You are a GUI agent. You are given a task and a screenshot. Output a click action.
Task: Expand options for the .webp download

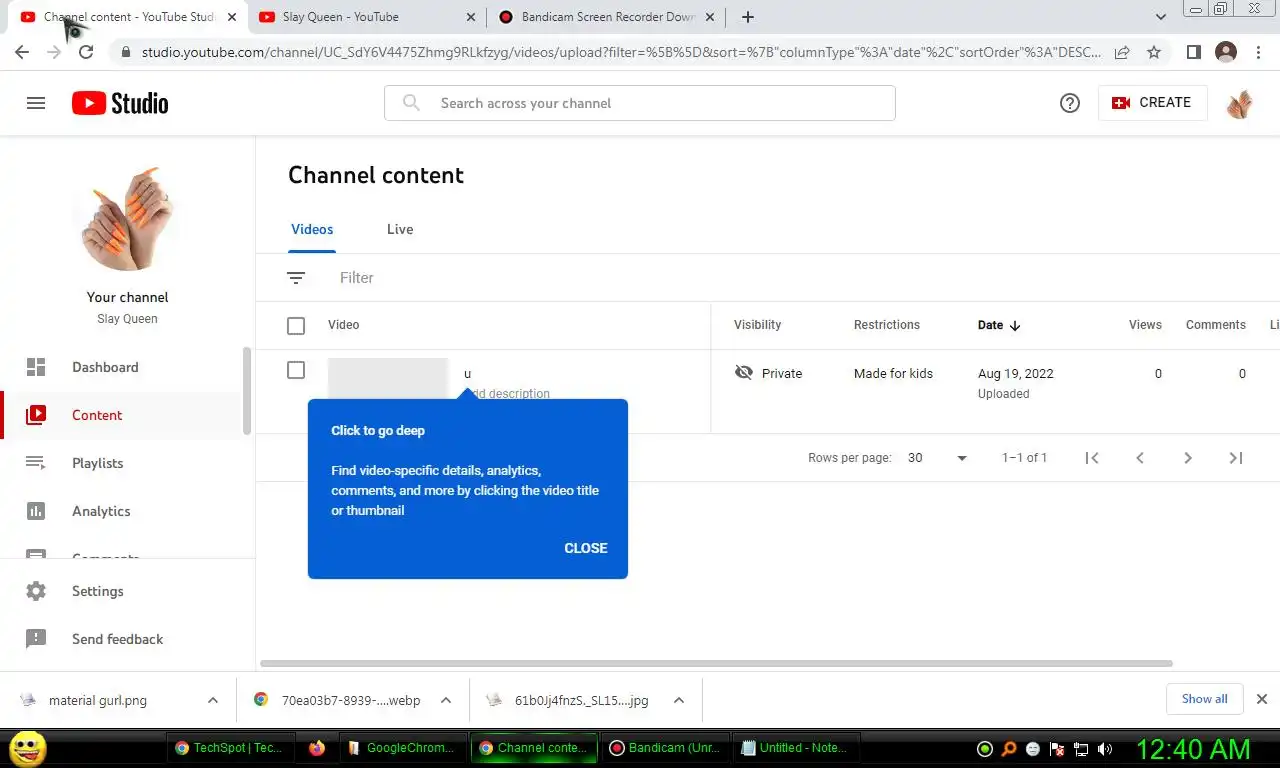446,700
